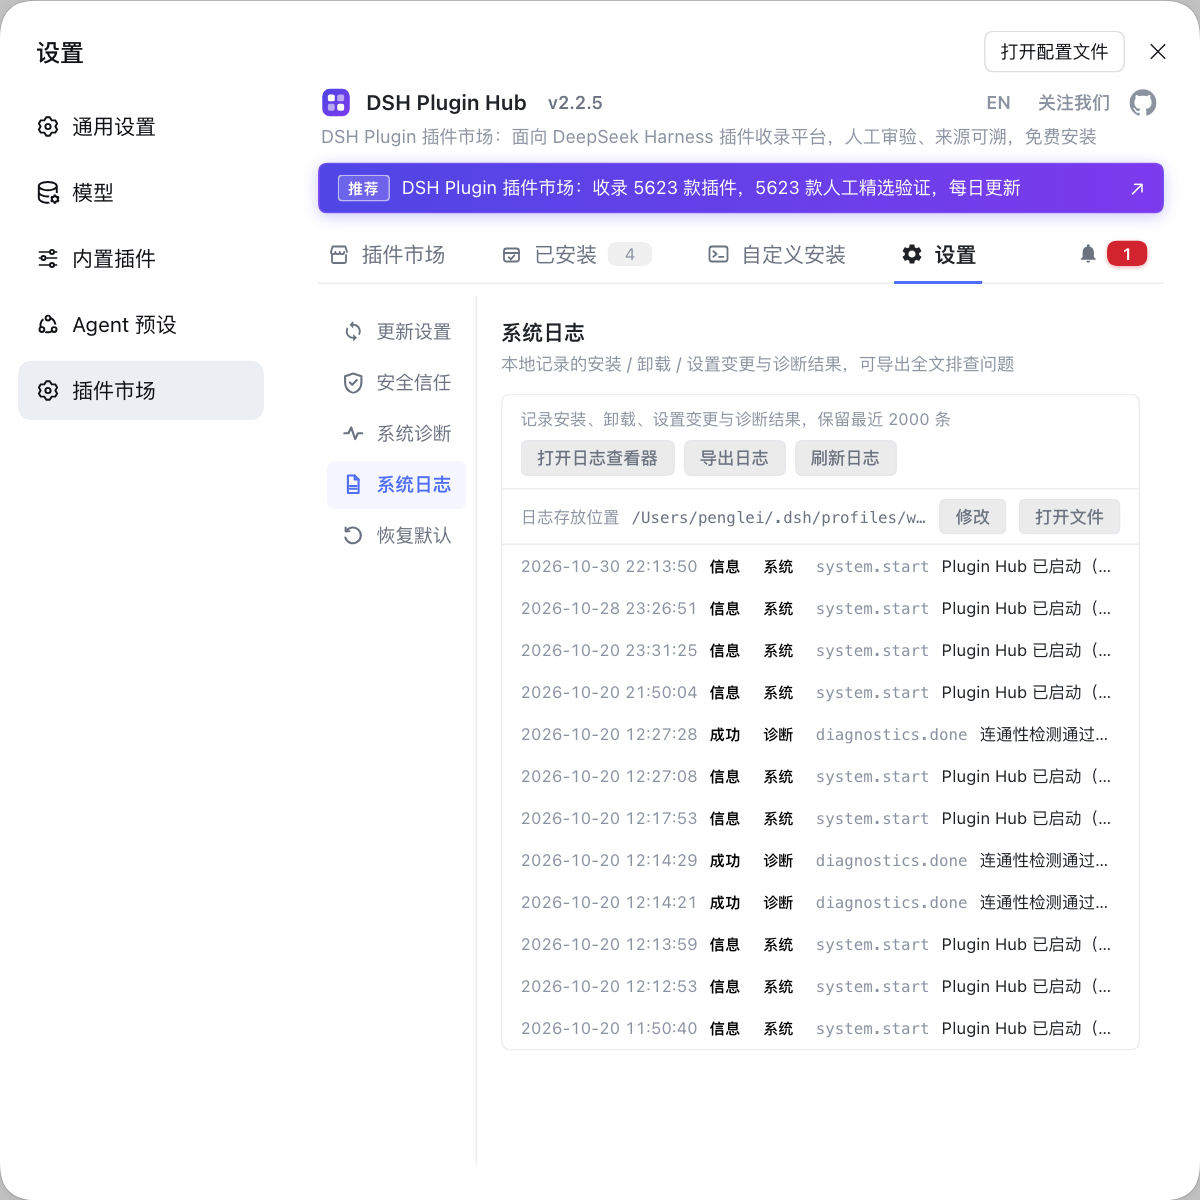
Task: Click 修改 next to log path
Action: pyautogui.click(x=973, y=517)
